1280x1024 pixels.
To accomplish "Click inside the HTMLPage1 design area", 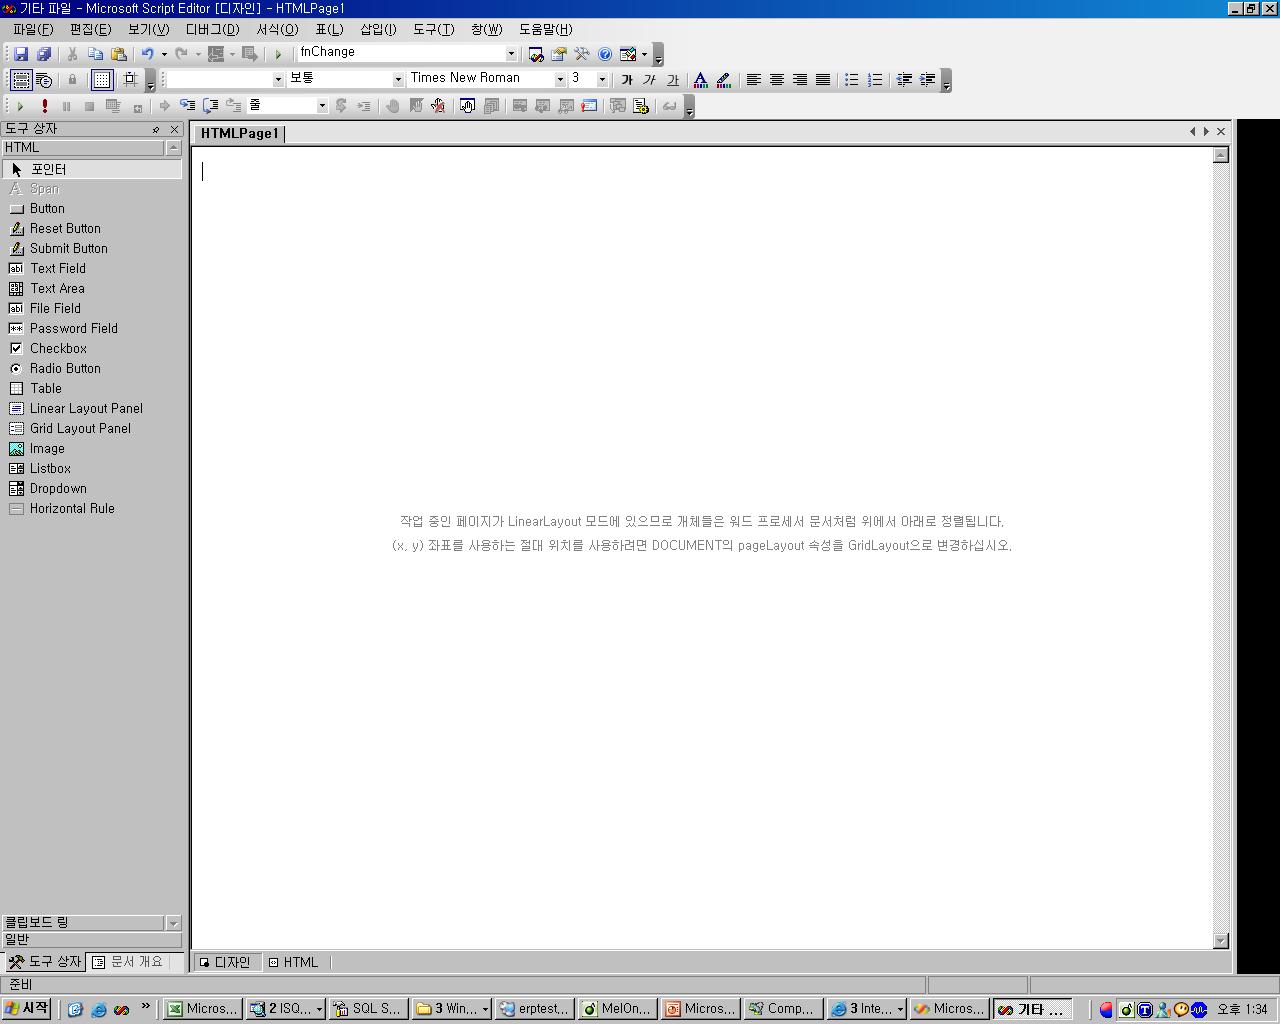I will coord(702,547).
